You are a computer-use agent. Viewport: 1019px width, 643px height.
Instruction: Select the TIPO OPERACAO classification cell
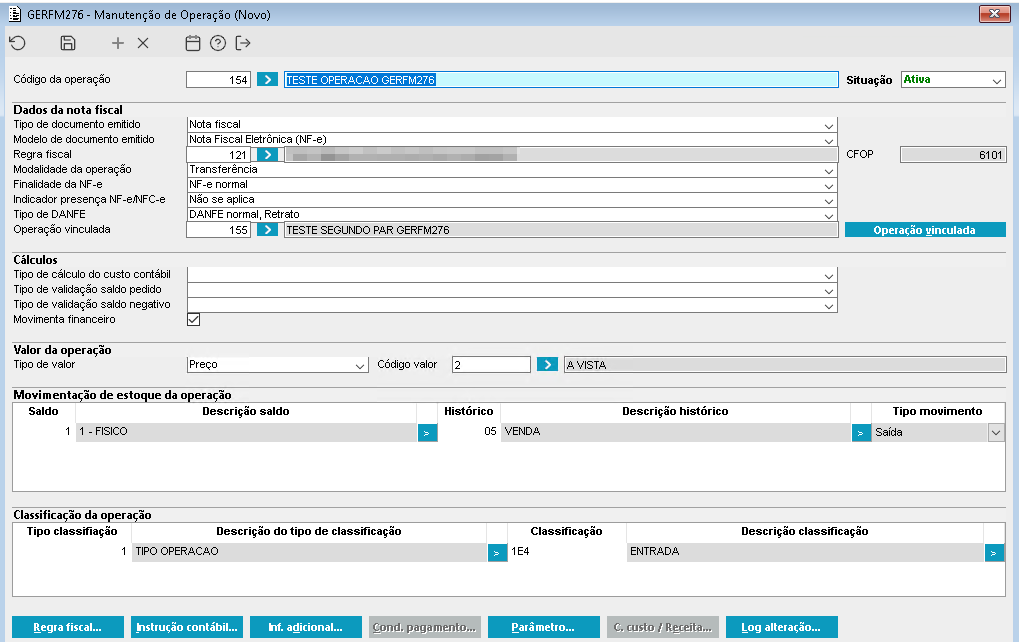coord(309,552)
